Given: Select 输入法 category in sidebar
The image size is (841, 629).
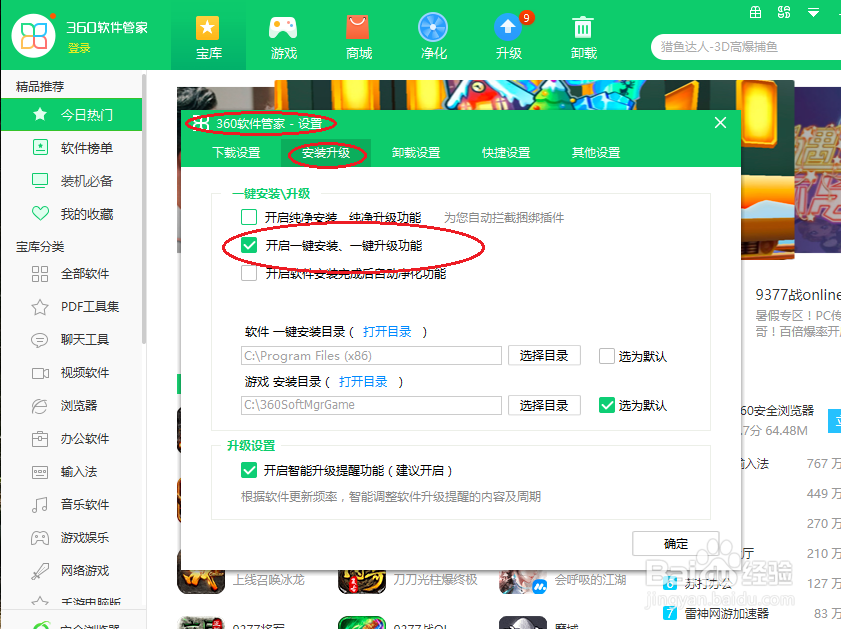Looking at the screenshot, I should pyautogui.click(x=72, y=471).
